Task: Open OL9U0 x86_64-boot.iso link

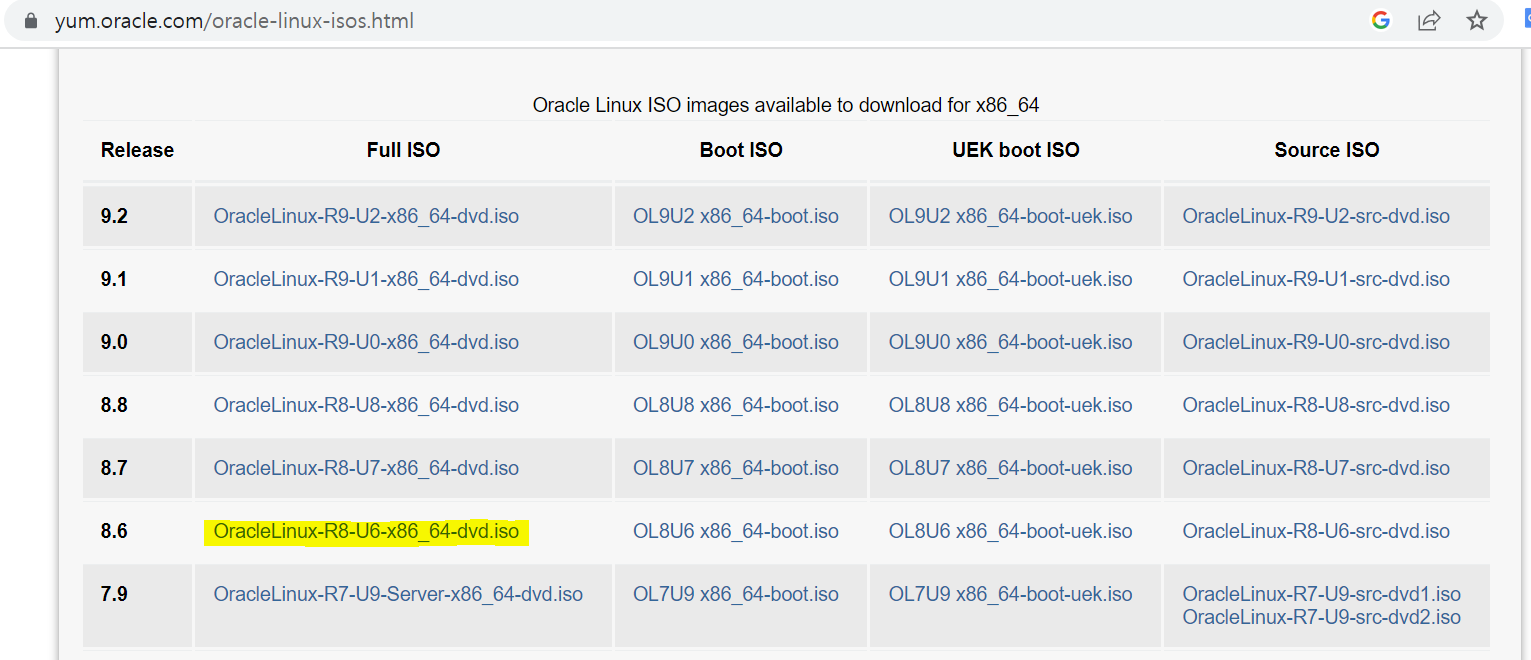Action: (736, 342)
